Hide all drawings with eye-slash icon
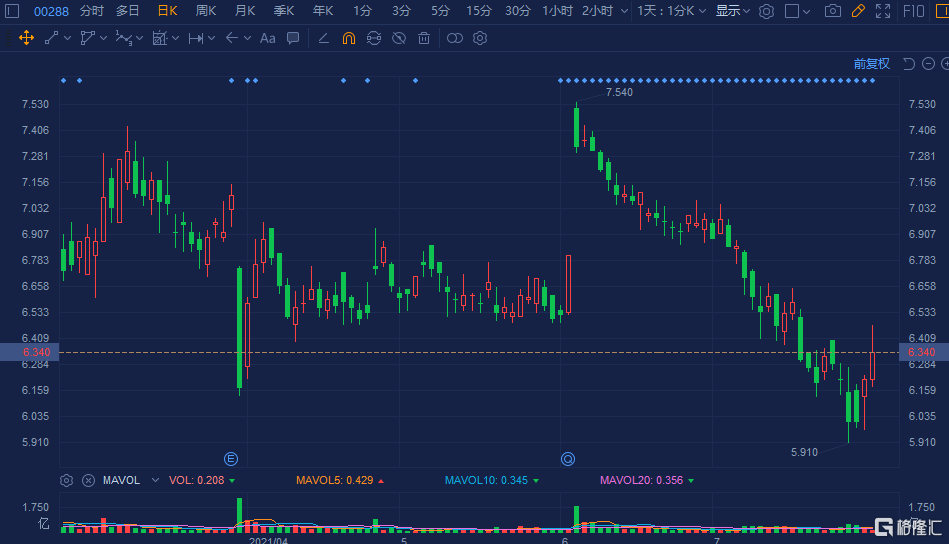The image size is (949, 544). click(399, 38)
